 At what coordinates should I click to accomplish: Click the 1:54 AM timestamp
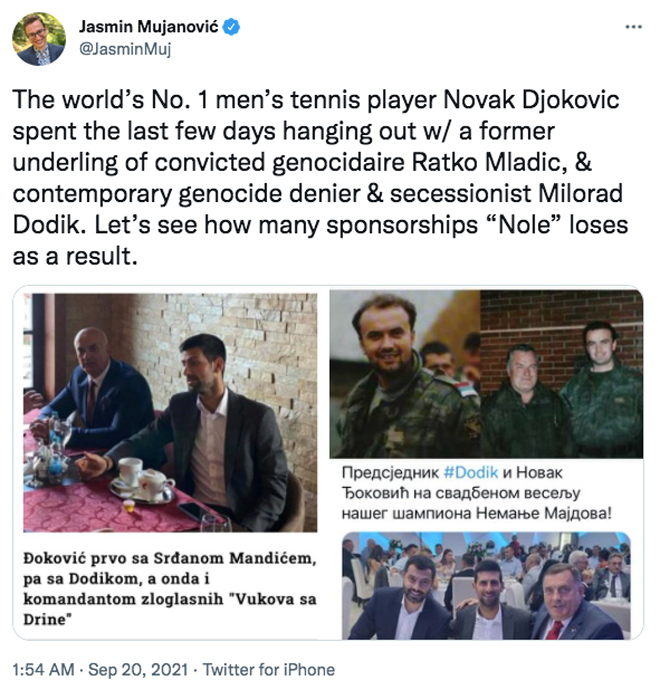(x=46, y=669)
